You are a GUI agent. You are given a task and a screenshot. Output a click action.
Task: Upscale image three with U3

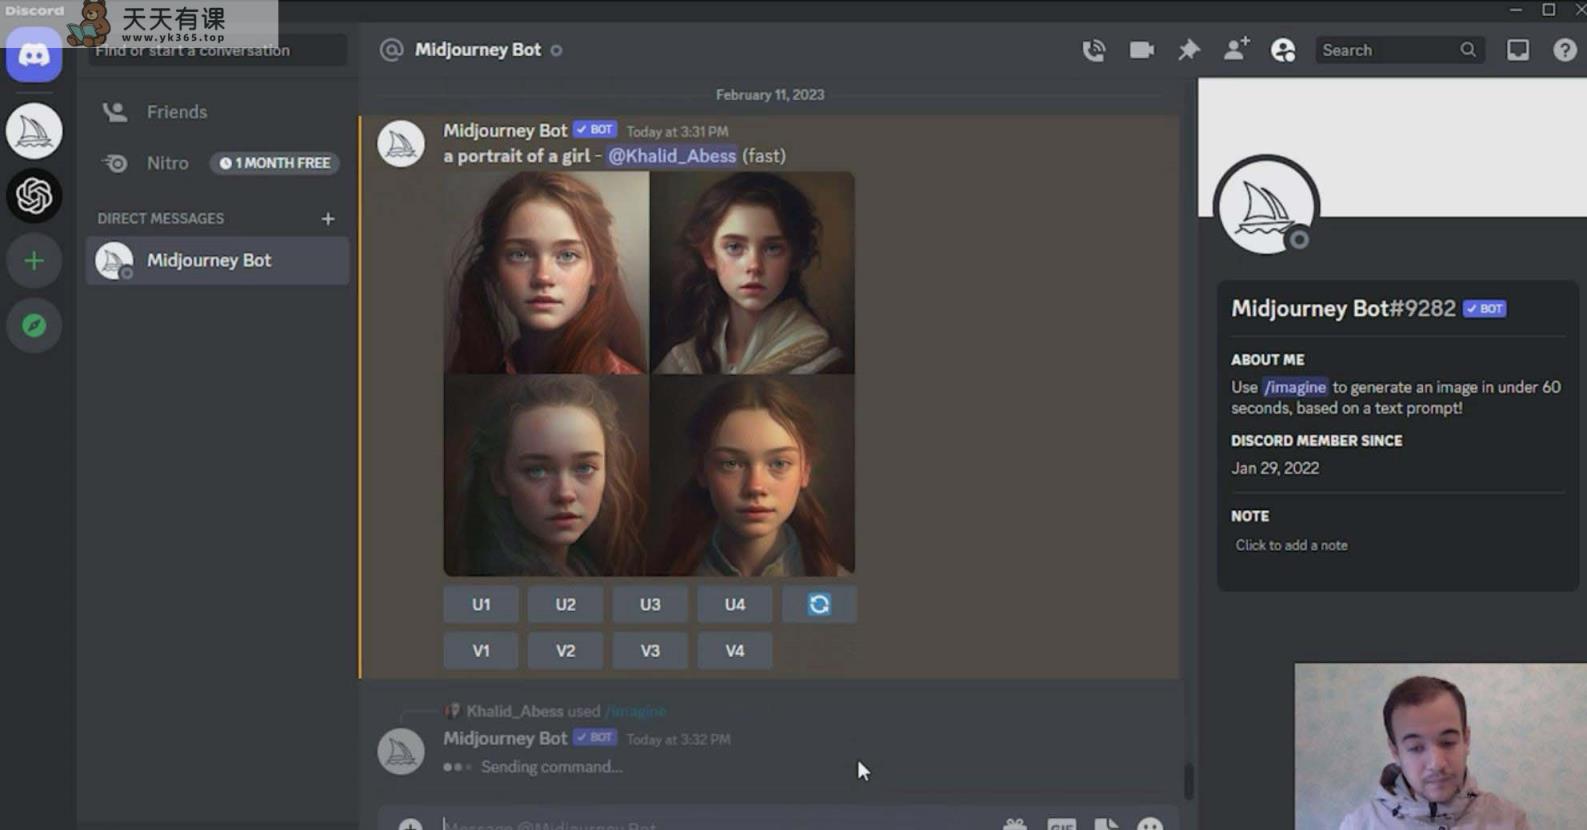pyautogui.click(x=650, y=604)
